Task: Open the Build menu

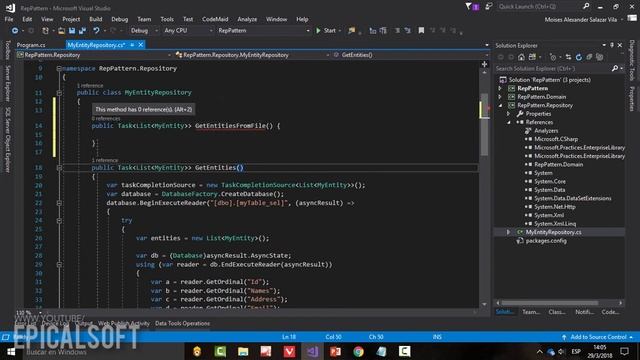Action: [x=96, y=19]
